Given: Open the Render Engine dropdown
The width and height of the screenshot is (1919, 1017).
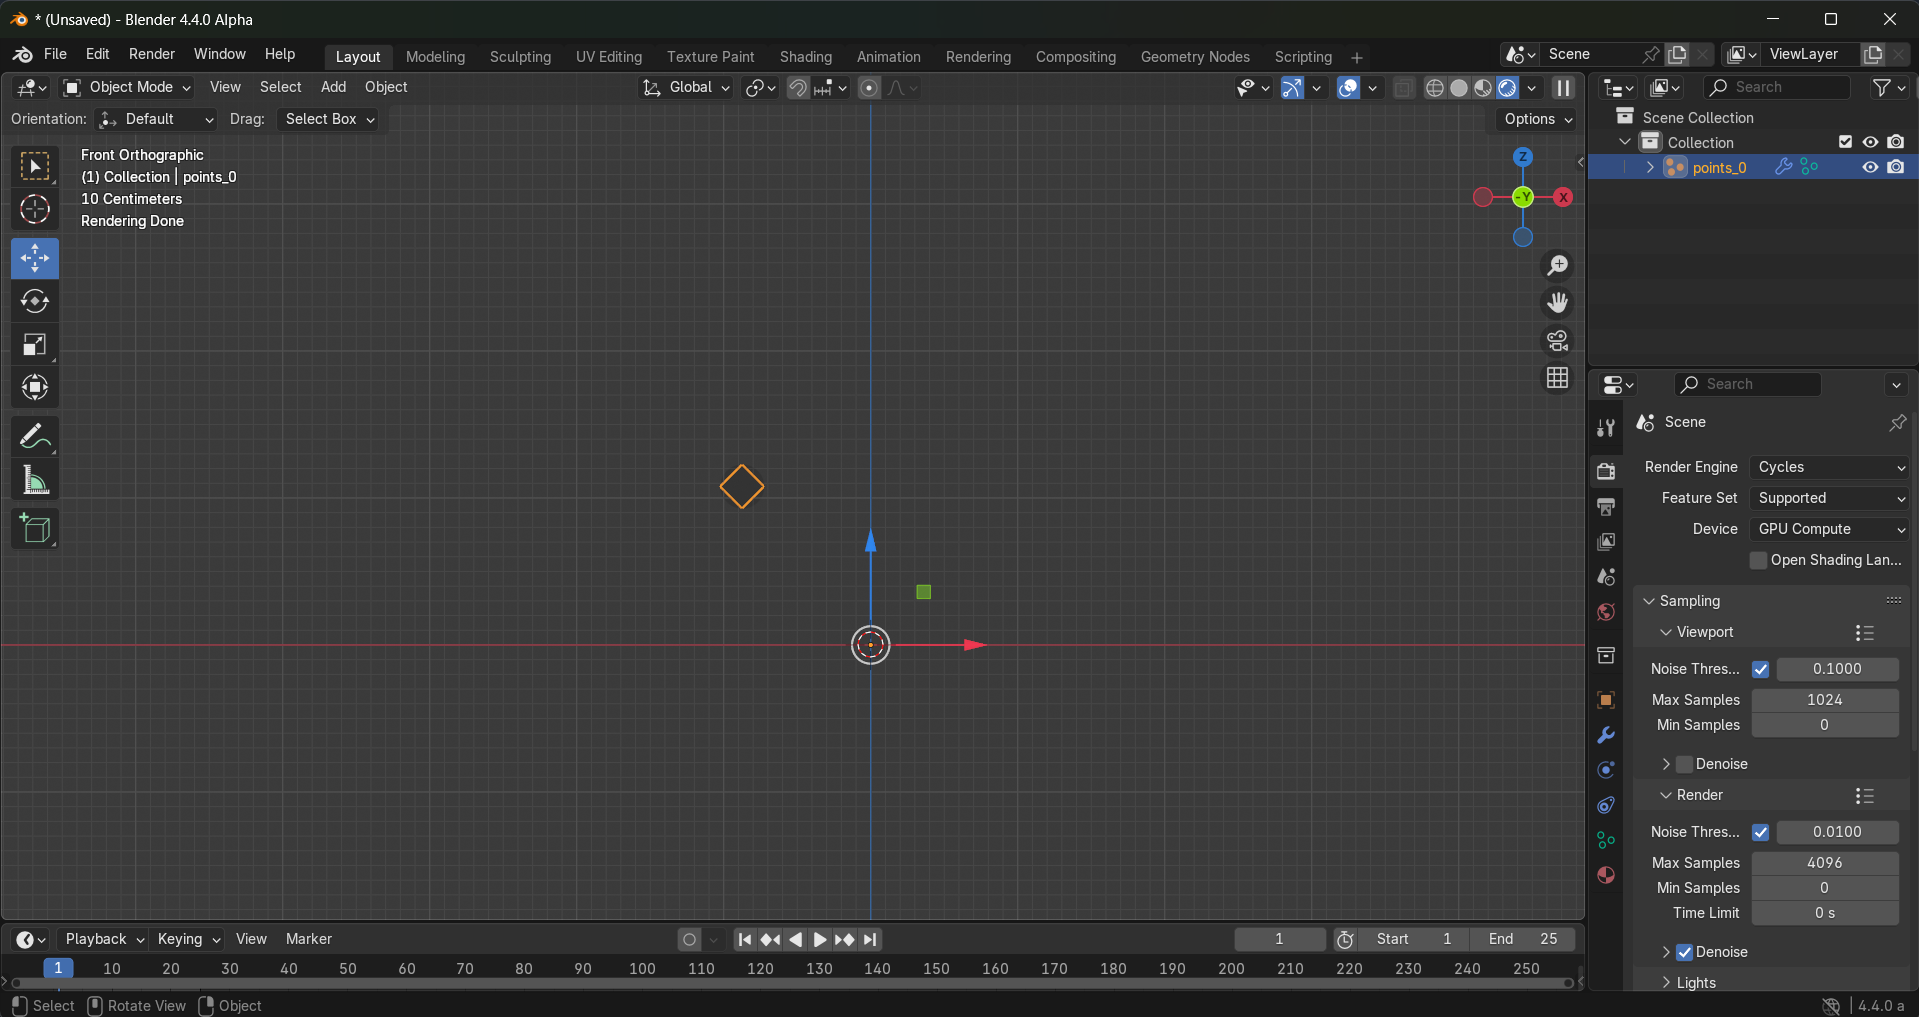Looking at the screenshot, I should [1829, 467].
